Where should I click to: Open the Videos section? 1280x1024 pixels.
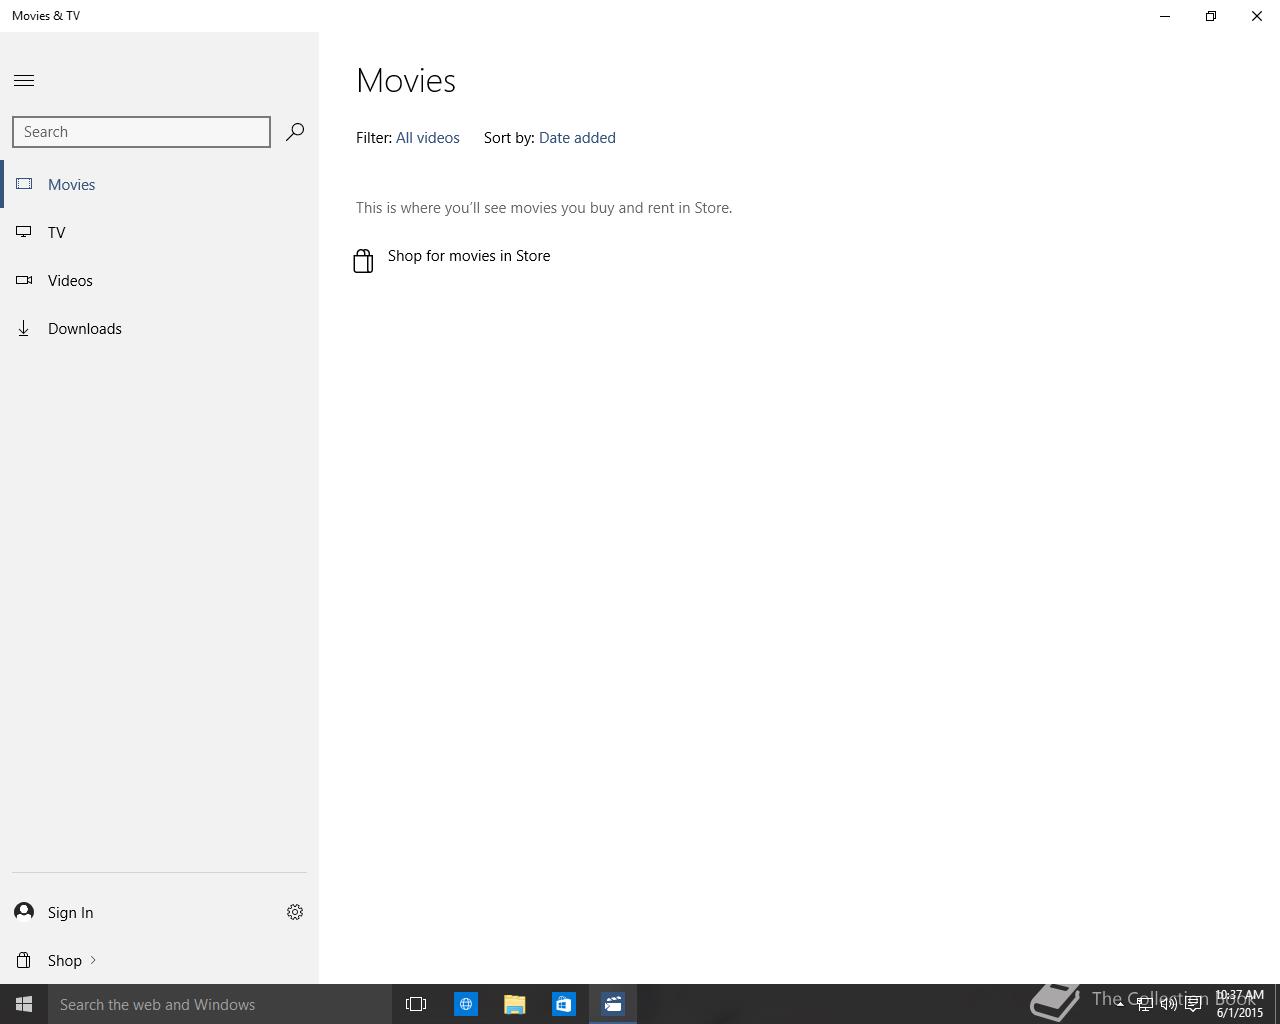pyautogui.click(x=159, y=280)
